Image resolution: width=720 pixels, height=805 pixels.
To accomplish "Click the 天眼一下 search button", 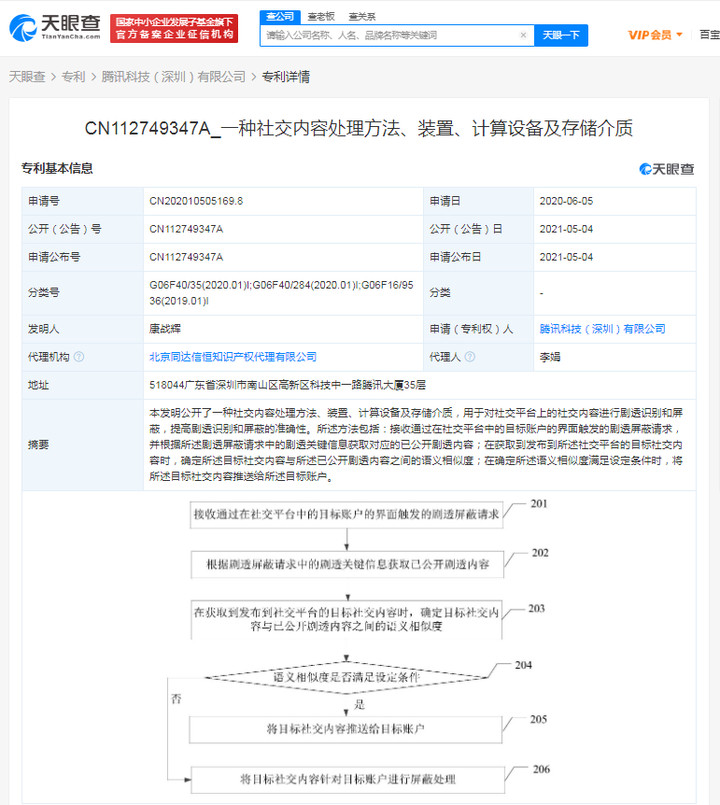I will click(x=561, y=35).
